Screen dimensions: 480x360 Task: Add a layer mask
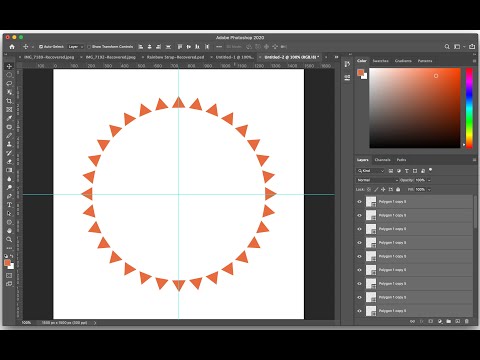click(x=431, y=321)
